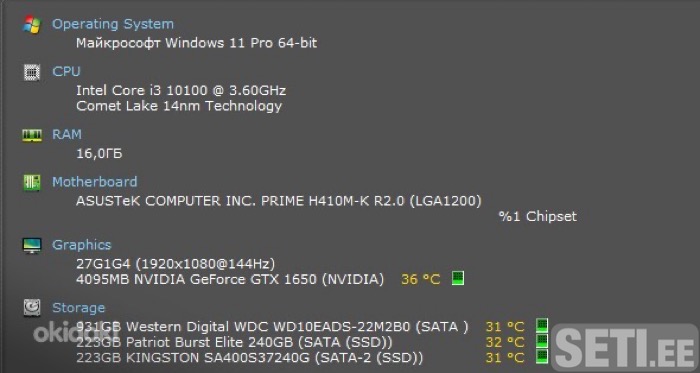
Task: Click the temperature indicator for Patriot Burst Elite
Action: (542, 341)
